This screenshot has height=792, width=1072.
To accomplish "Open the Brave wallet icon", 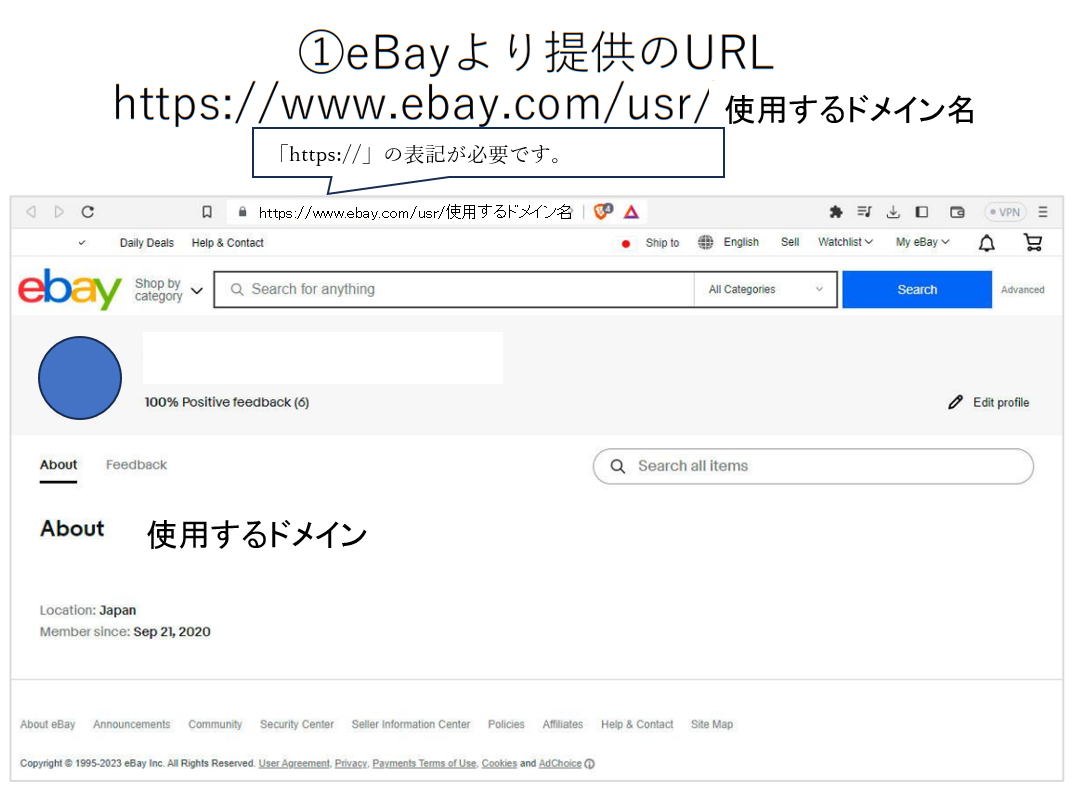I will [x=957, y=212].
